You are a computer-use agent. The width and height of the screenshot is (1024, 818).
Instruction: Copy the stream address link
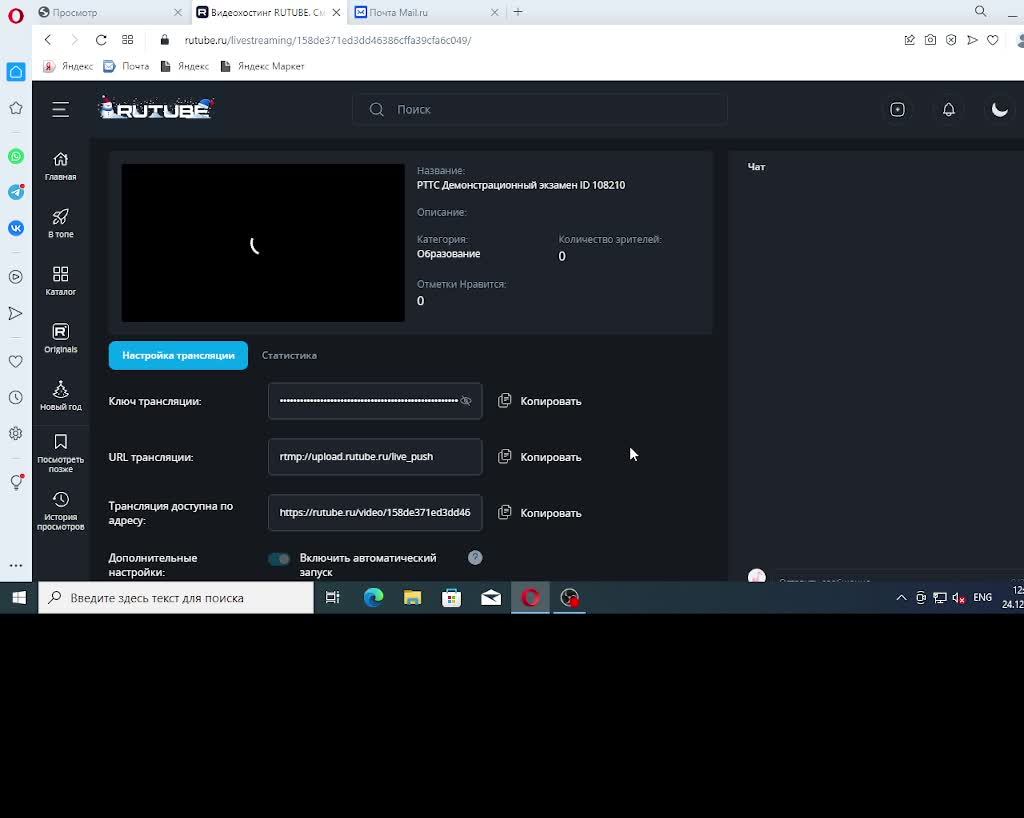click(539, 513)
